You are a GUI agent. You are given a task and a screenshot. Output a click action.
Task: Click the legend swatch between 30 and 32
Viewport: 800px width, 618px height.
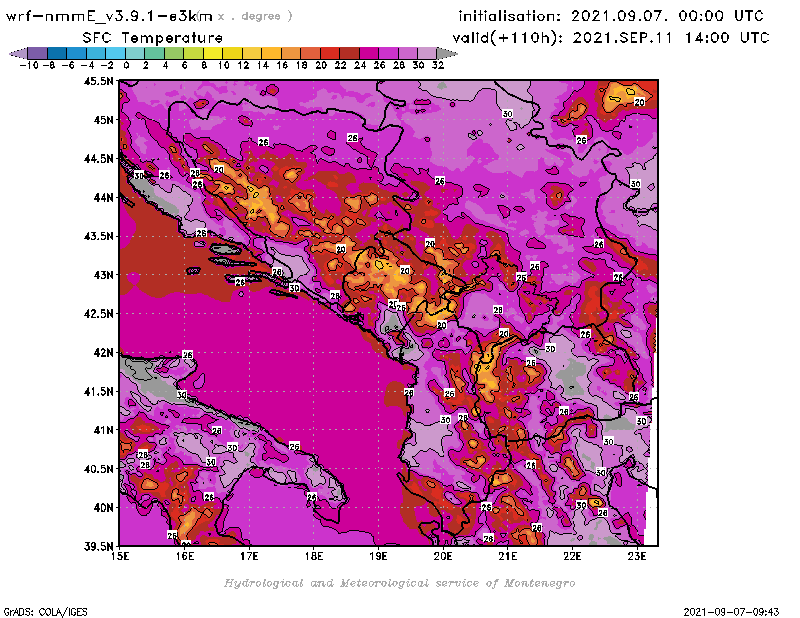tap(427, 54)
